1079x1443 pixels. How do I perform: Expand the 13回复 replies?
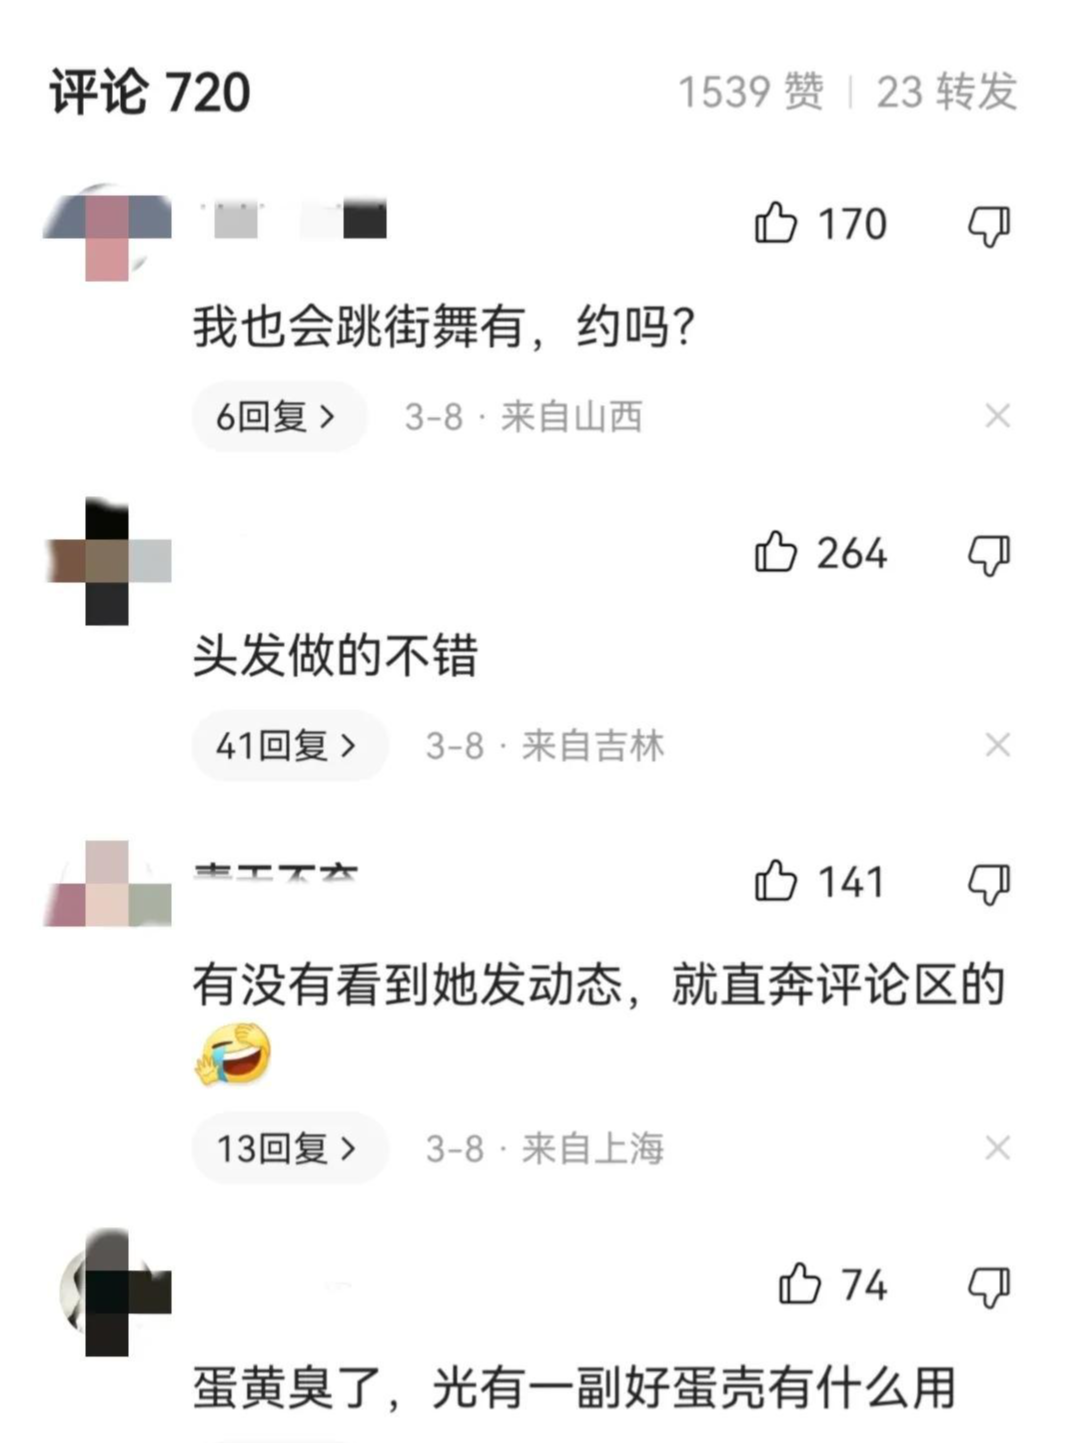point(290,1148)
